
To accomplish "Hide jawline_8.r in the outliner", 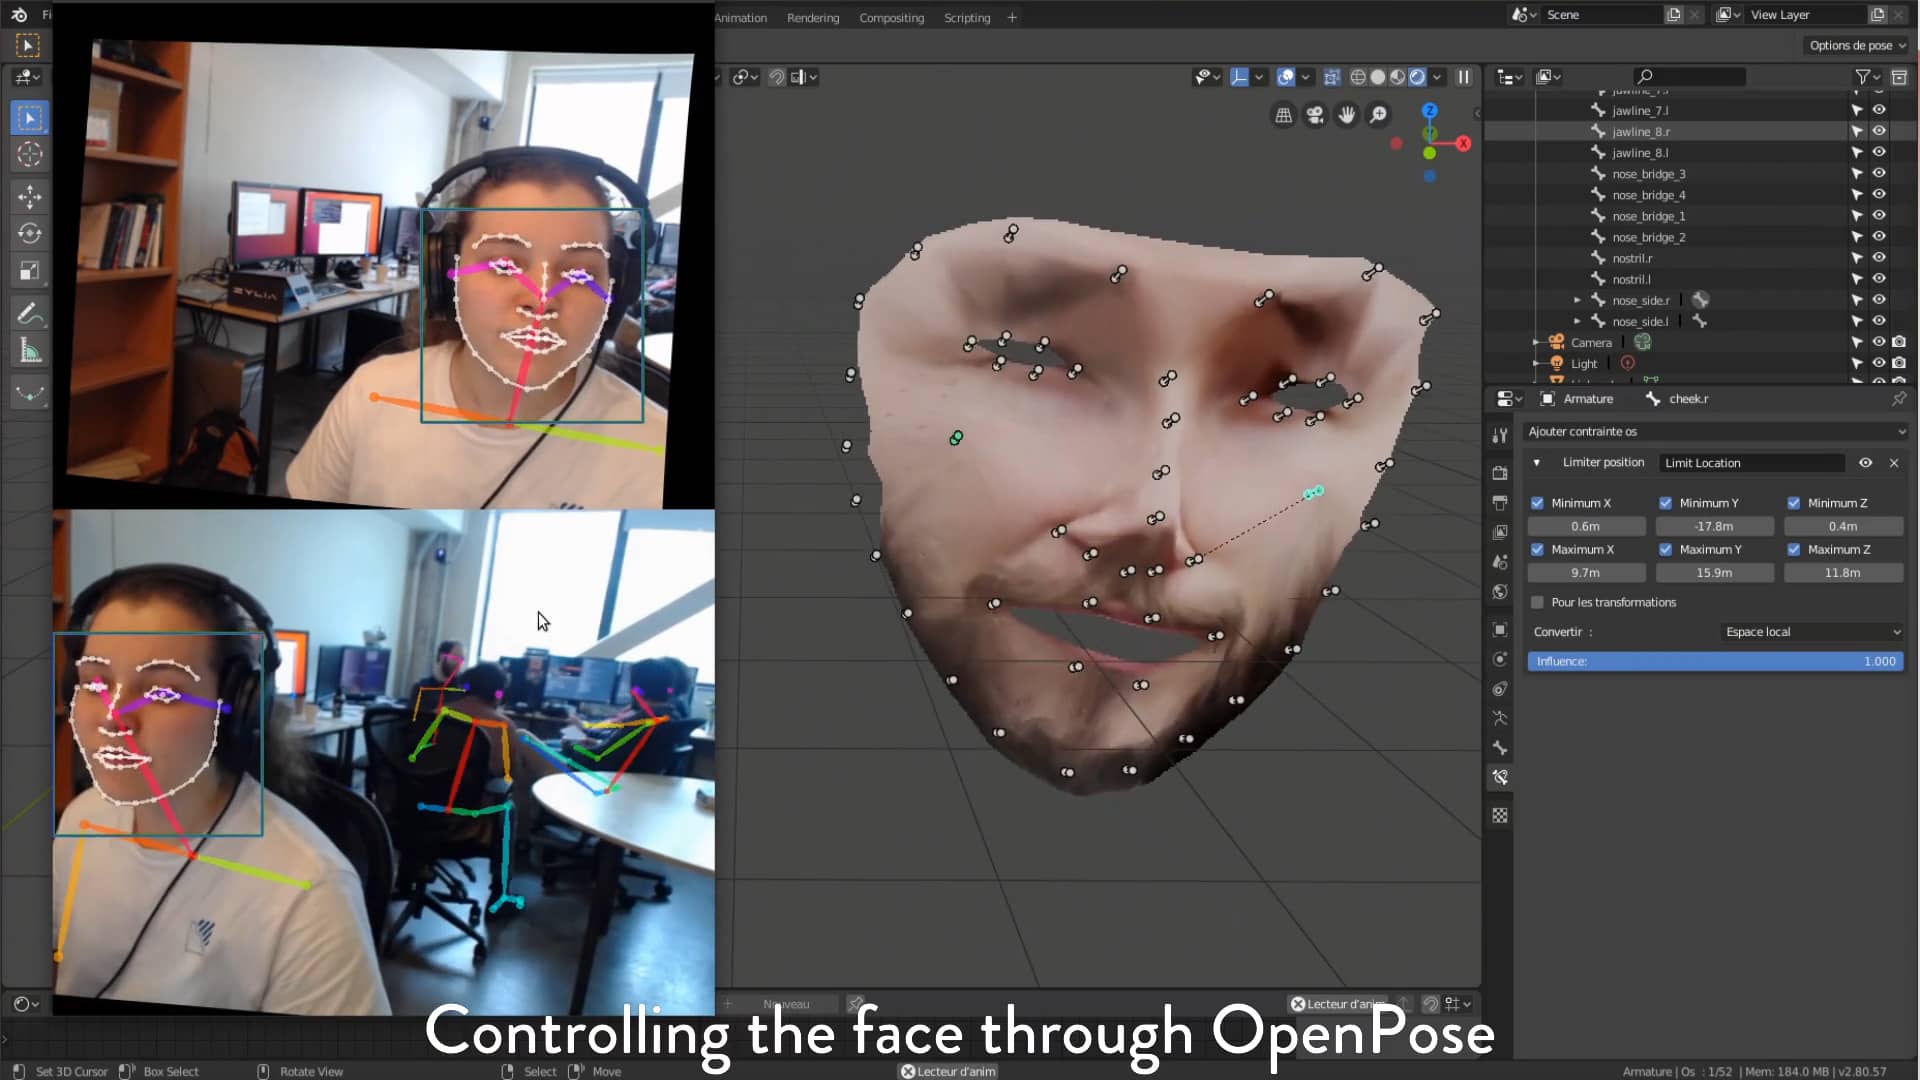I will pyautogui.click(x=1880, y=131).
